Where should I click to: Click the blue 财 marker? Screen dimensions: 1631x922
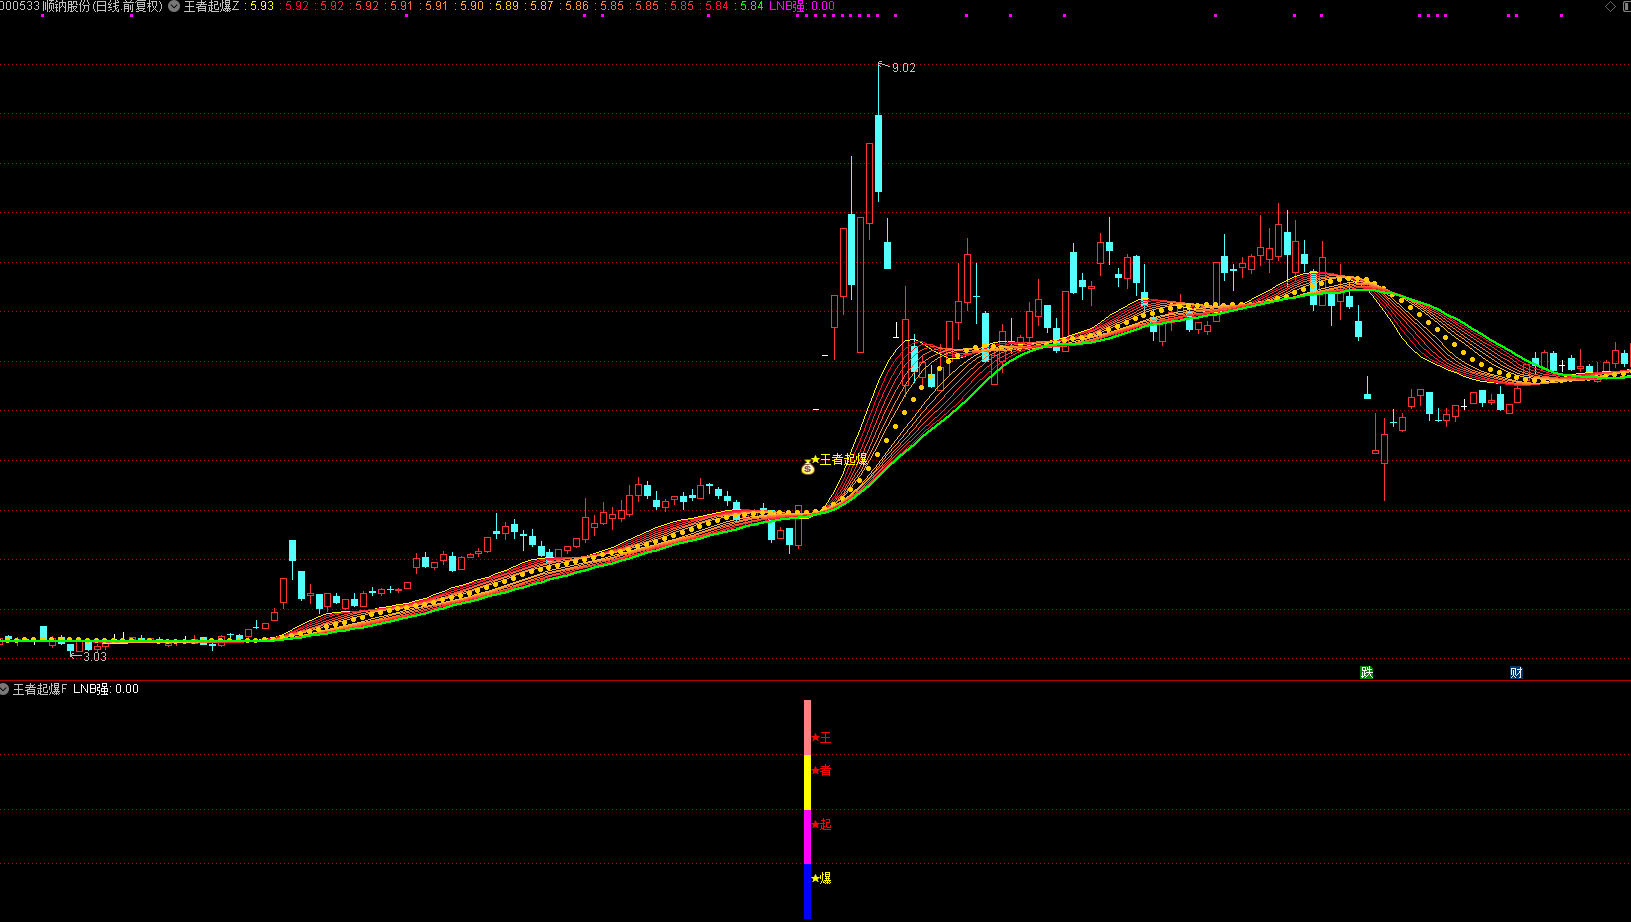point(1516,672)
